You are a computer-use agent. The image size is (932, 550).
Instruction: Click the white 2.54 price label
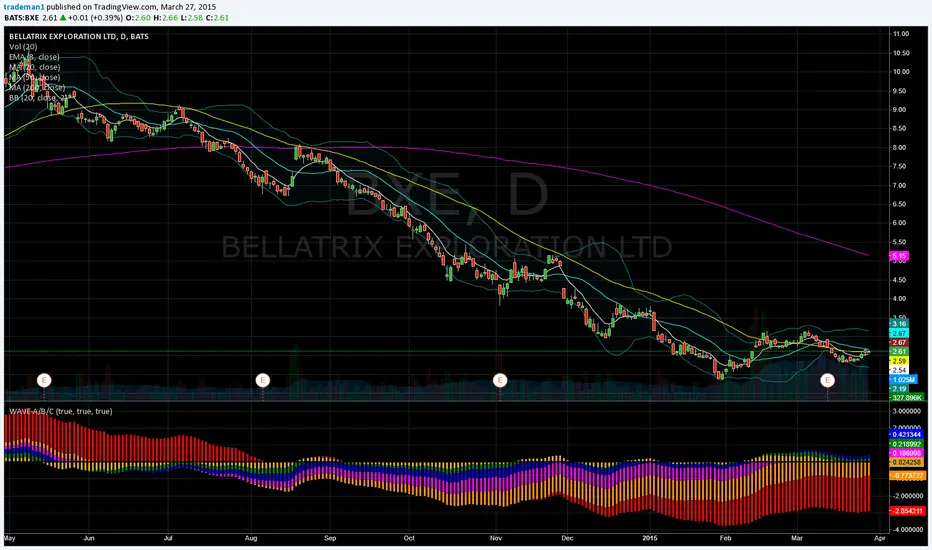click(899, 370)
